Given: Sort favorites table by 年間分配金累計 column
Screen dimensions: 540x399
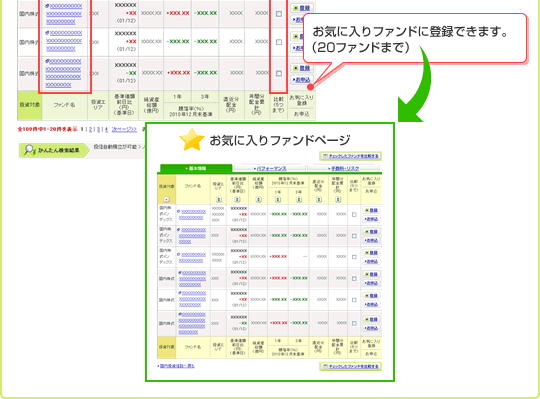Looking at the screenshot, I should click(338, 199).
